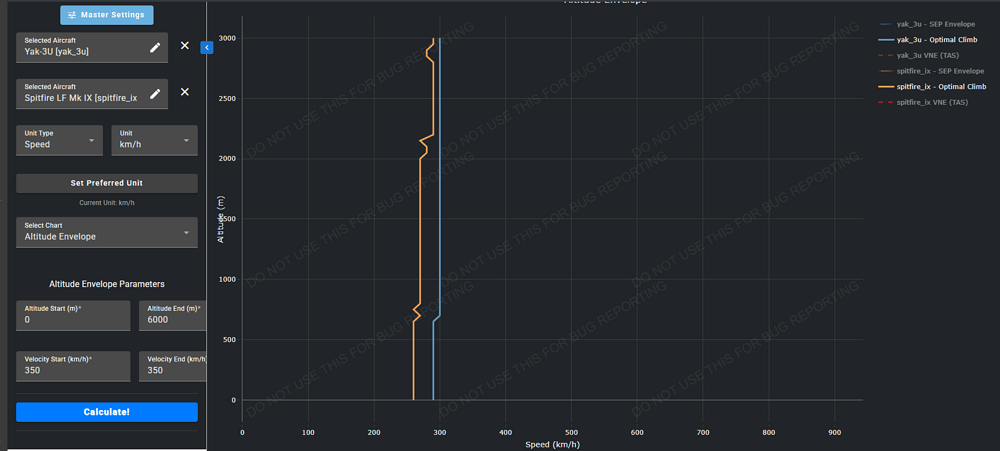
Task: Hide spitfire_ix Optimal Climb trace
Action: [x=942, y=87]
